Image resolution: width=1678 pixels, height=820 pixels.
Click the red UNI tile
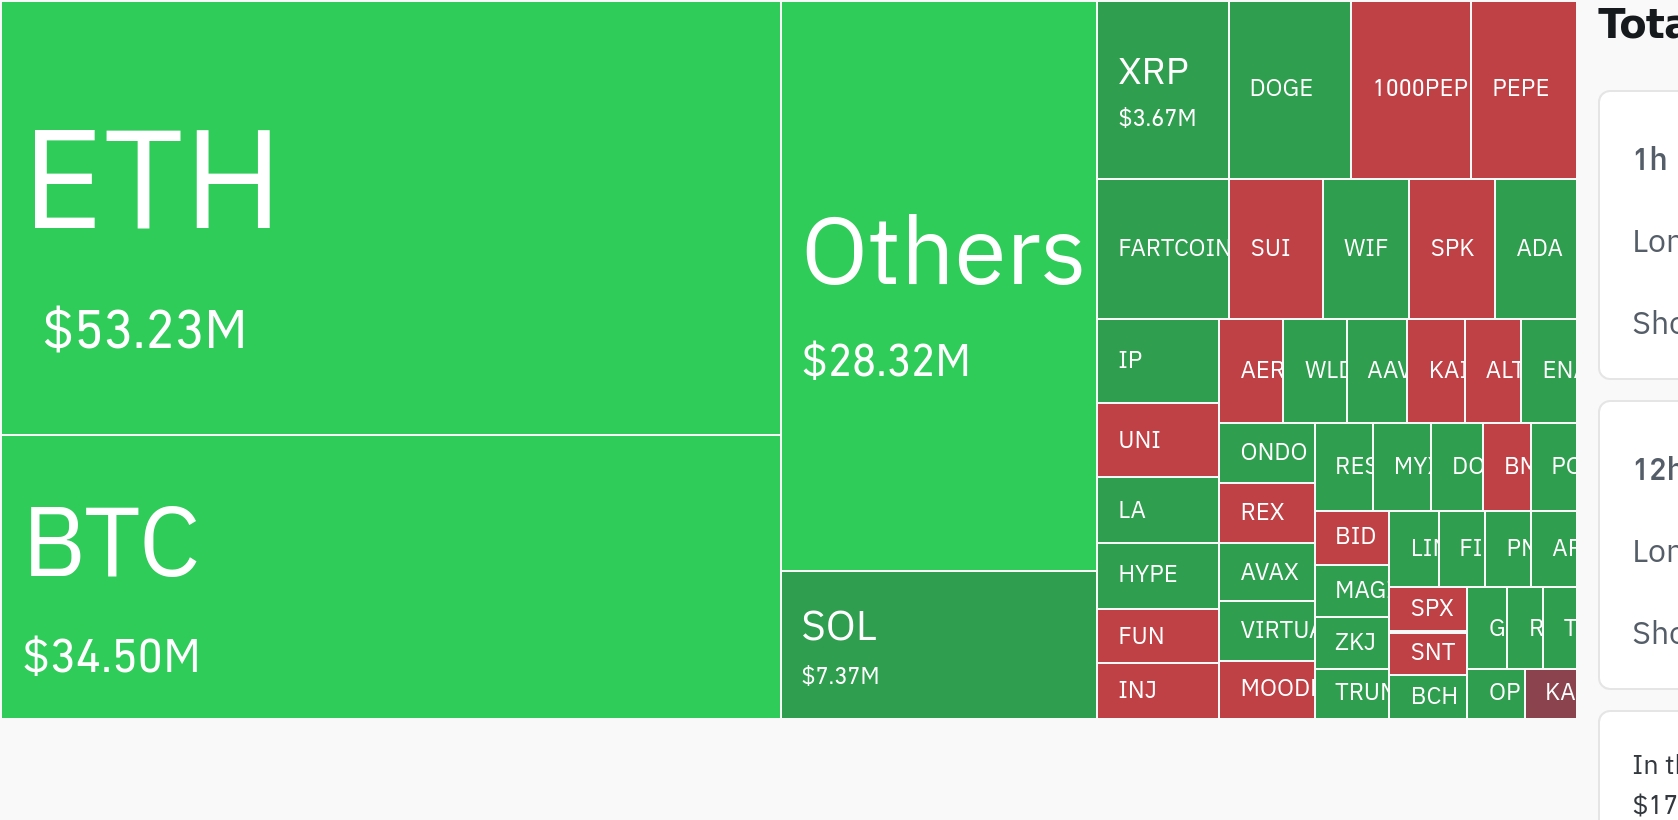[1158, 440]
